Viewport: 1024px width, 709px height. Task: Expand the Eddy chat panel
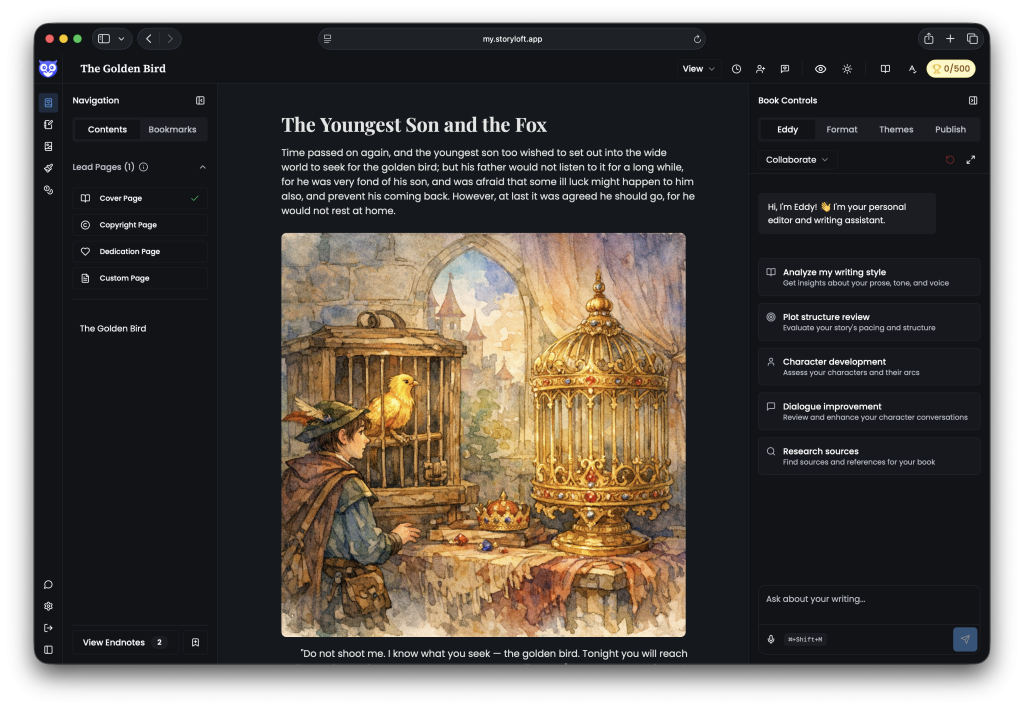click(x=971, y=160)
